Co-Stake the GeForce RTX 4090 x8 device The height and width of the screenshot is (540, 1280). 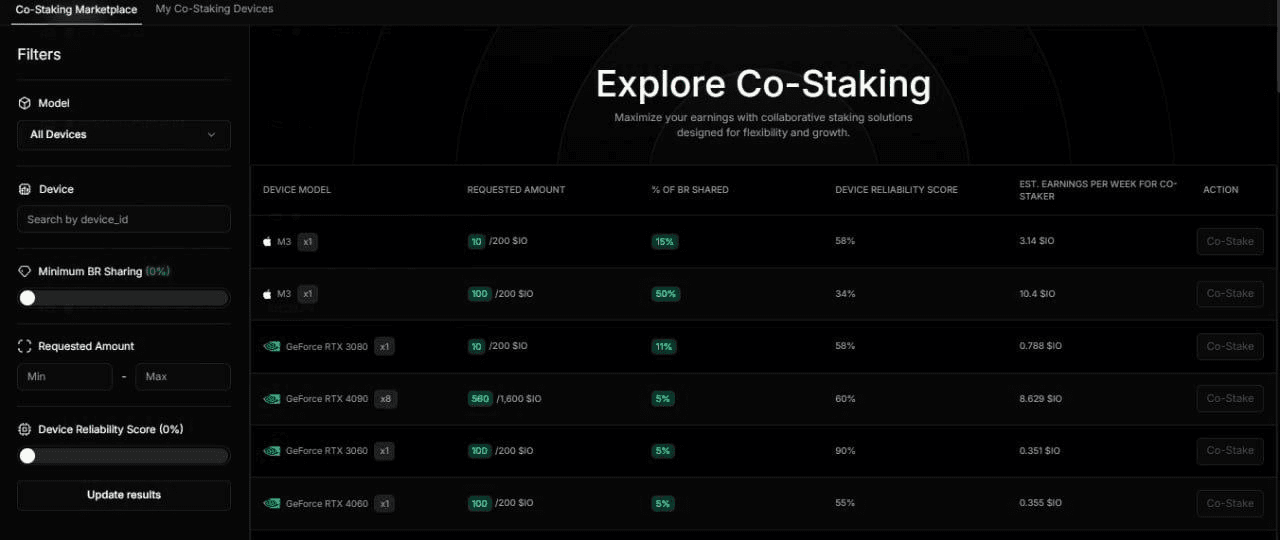[x=1230, y=398]
